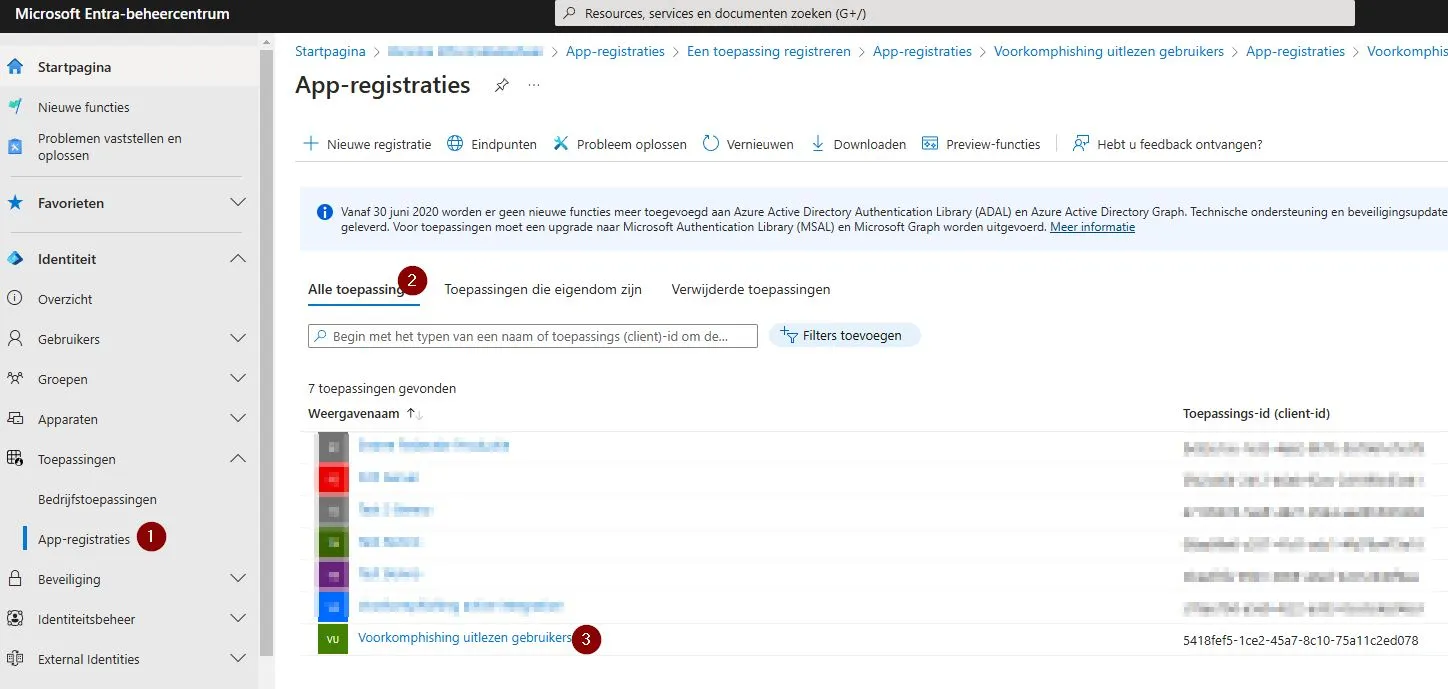Viewport: 1448px width, 689px height.
Task: Click the Favorieten star icon
Action: [x=15, y=203]
